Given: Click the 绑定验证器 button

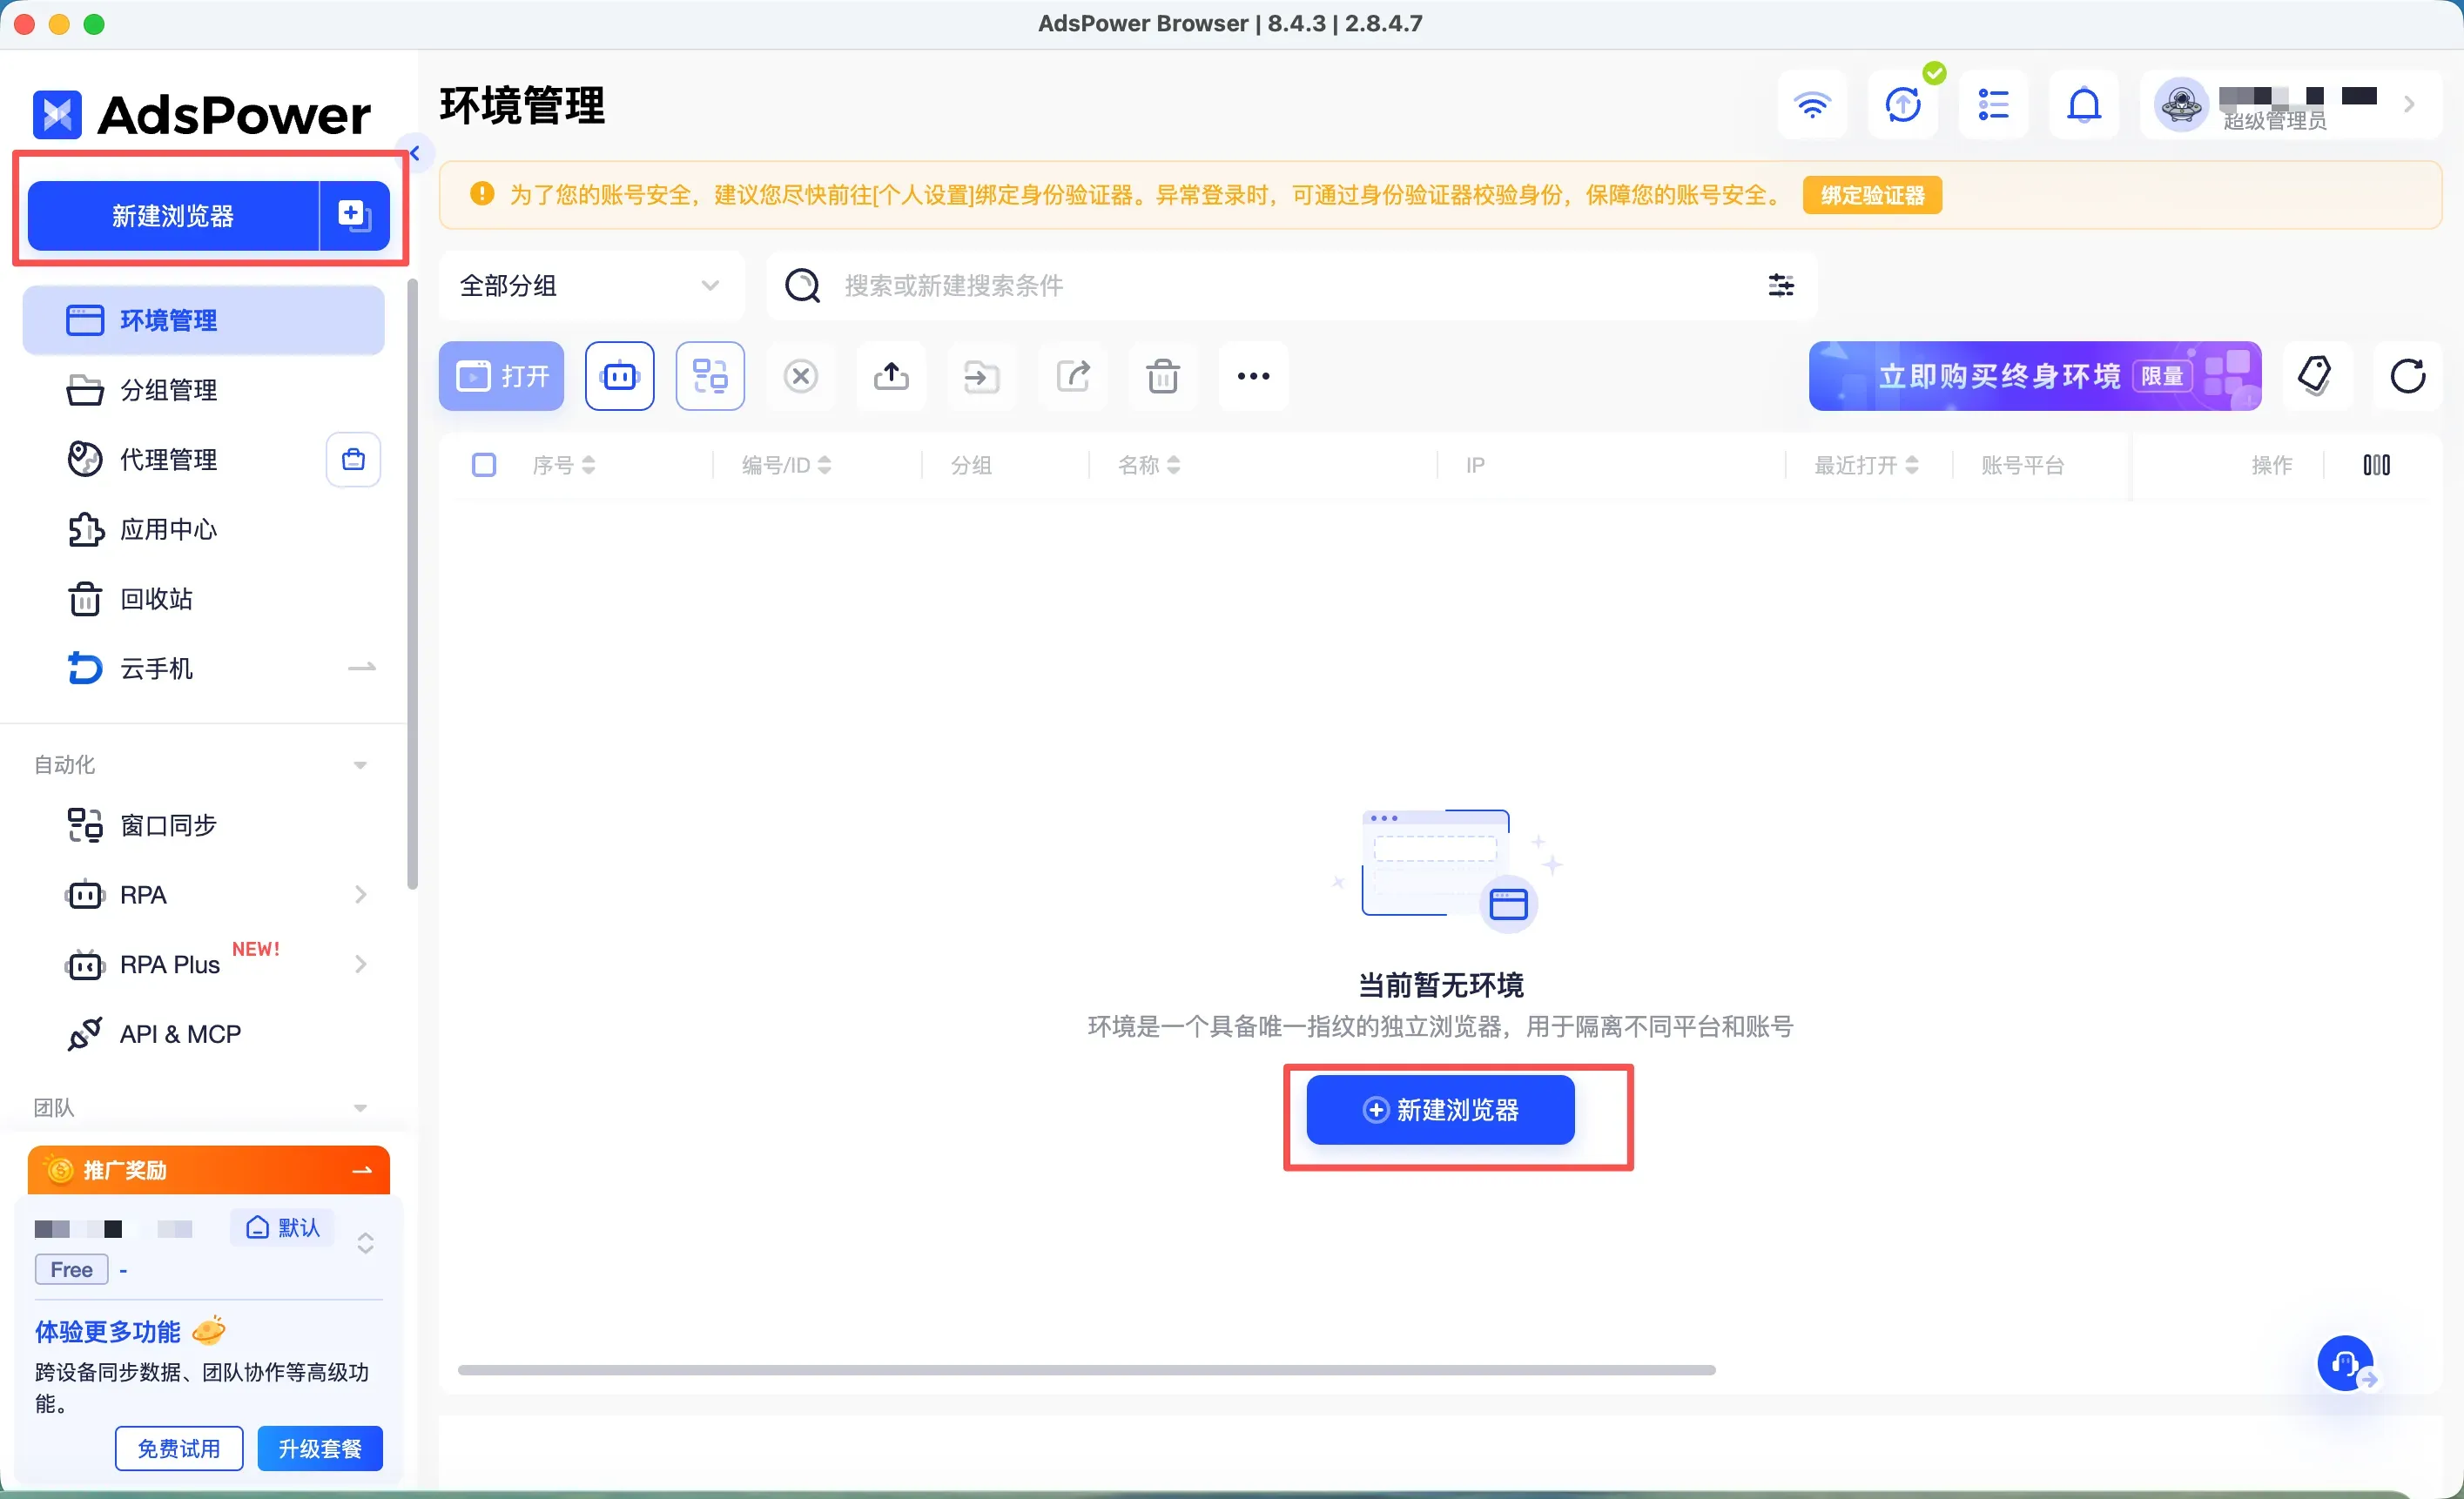Looking at the screenshot, I should tap(1872, 195).
